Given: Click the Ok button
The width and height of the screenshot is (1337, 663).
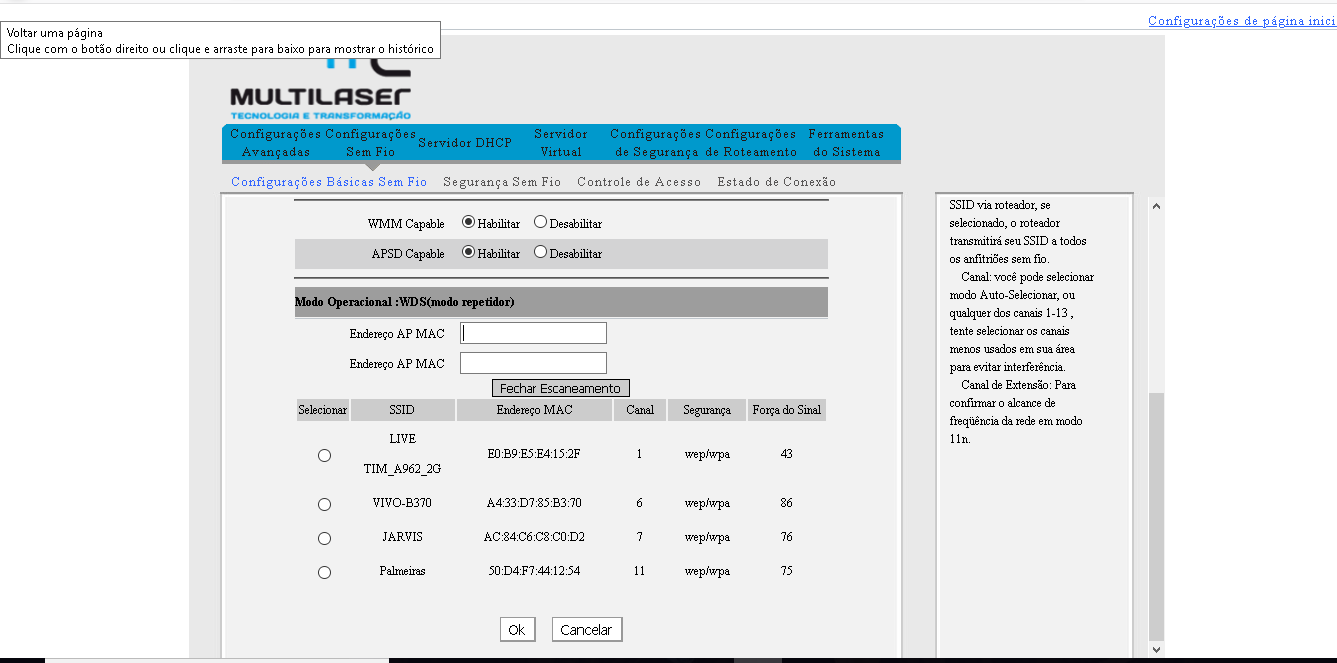Looking at the screenshot, I should coord(517,629).
